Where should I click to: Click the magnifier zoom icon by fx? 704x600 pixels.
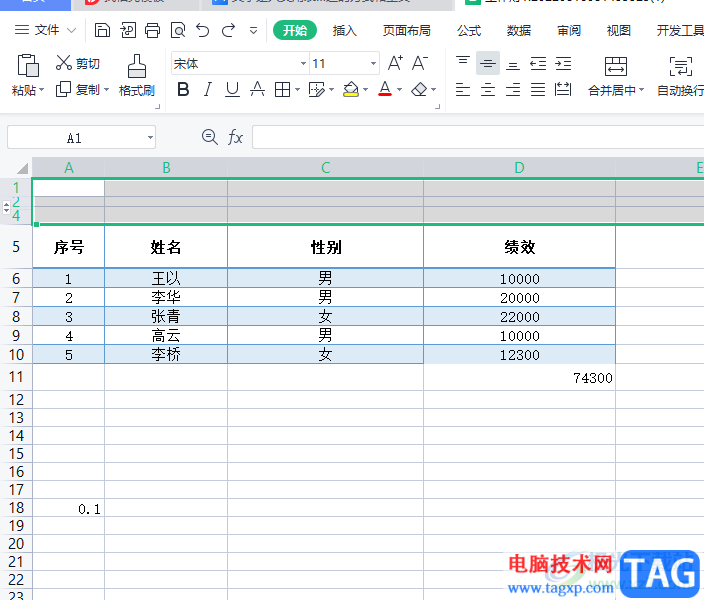click(x=210, y=137)
